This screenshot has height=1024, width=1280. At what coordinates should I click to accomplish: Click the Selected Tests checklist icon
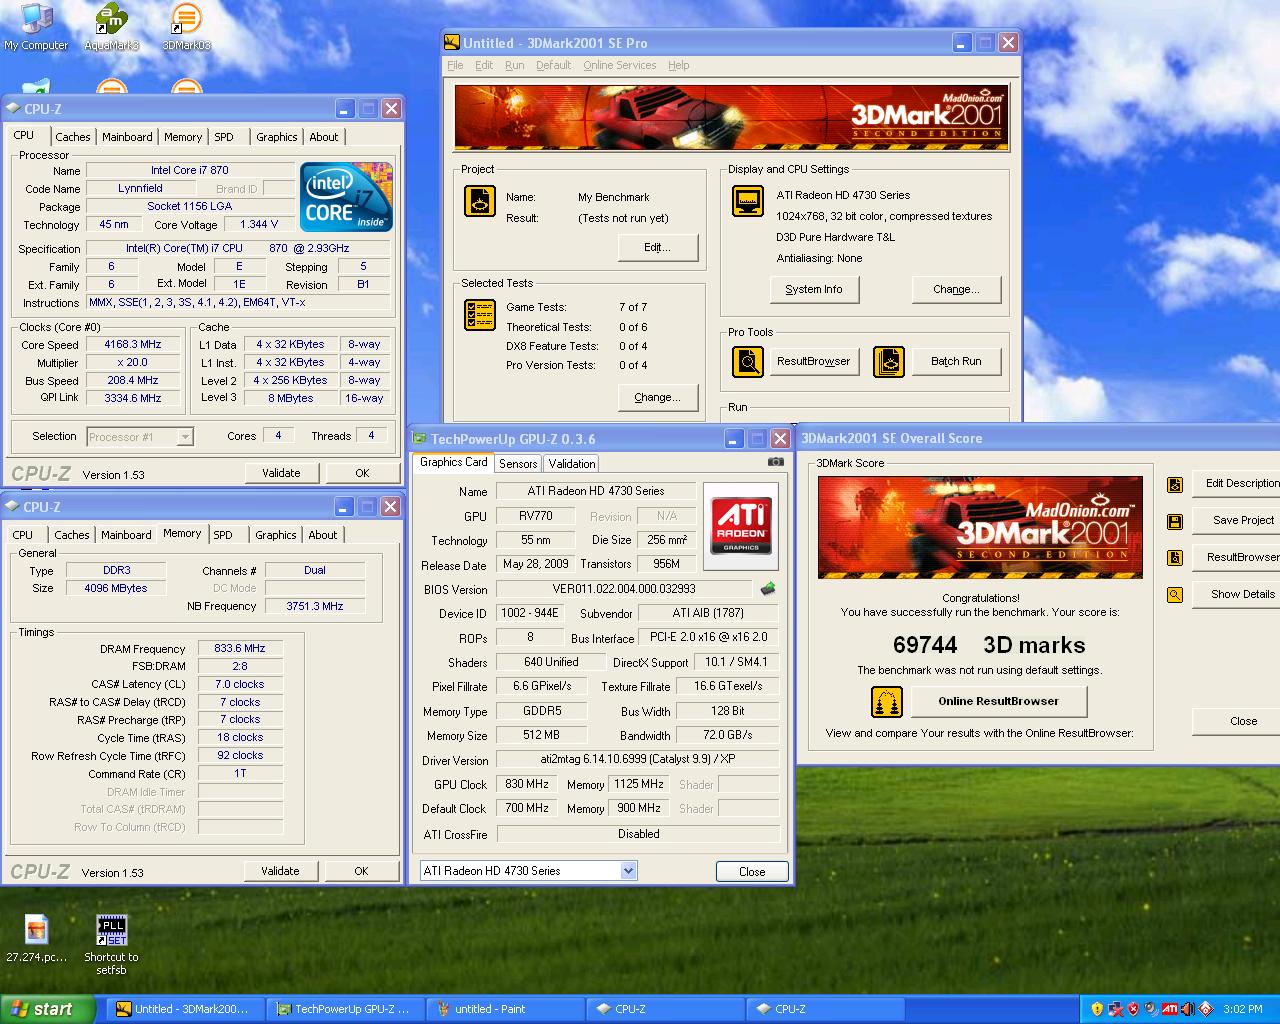[x=480, y=315]
